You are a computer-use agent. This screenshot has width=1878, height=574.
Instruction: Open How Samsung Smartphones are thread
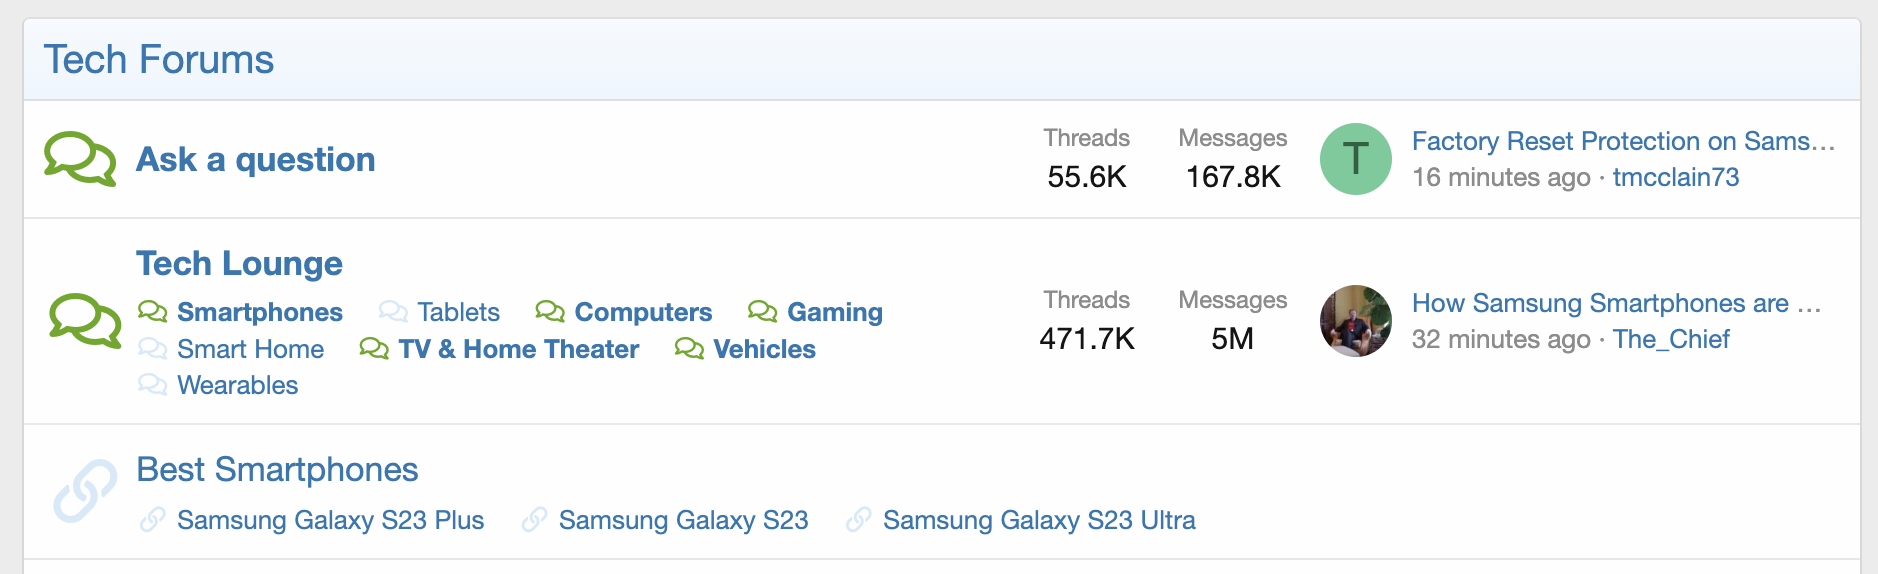(x=1616, y=303)
